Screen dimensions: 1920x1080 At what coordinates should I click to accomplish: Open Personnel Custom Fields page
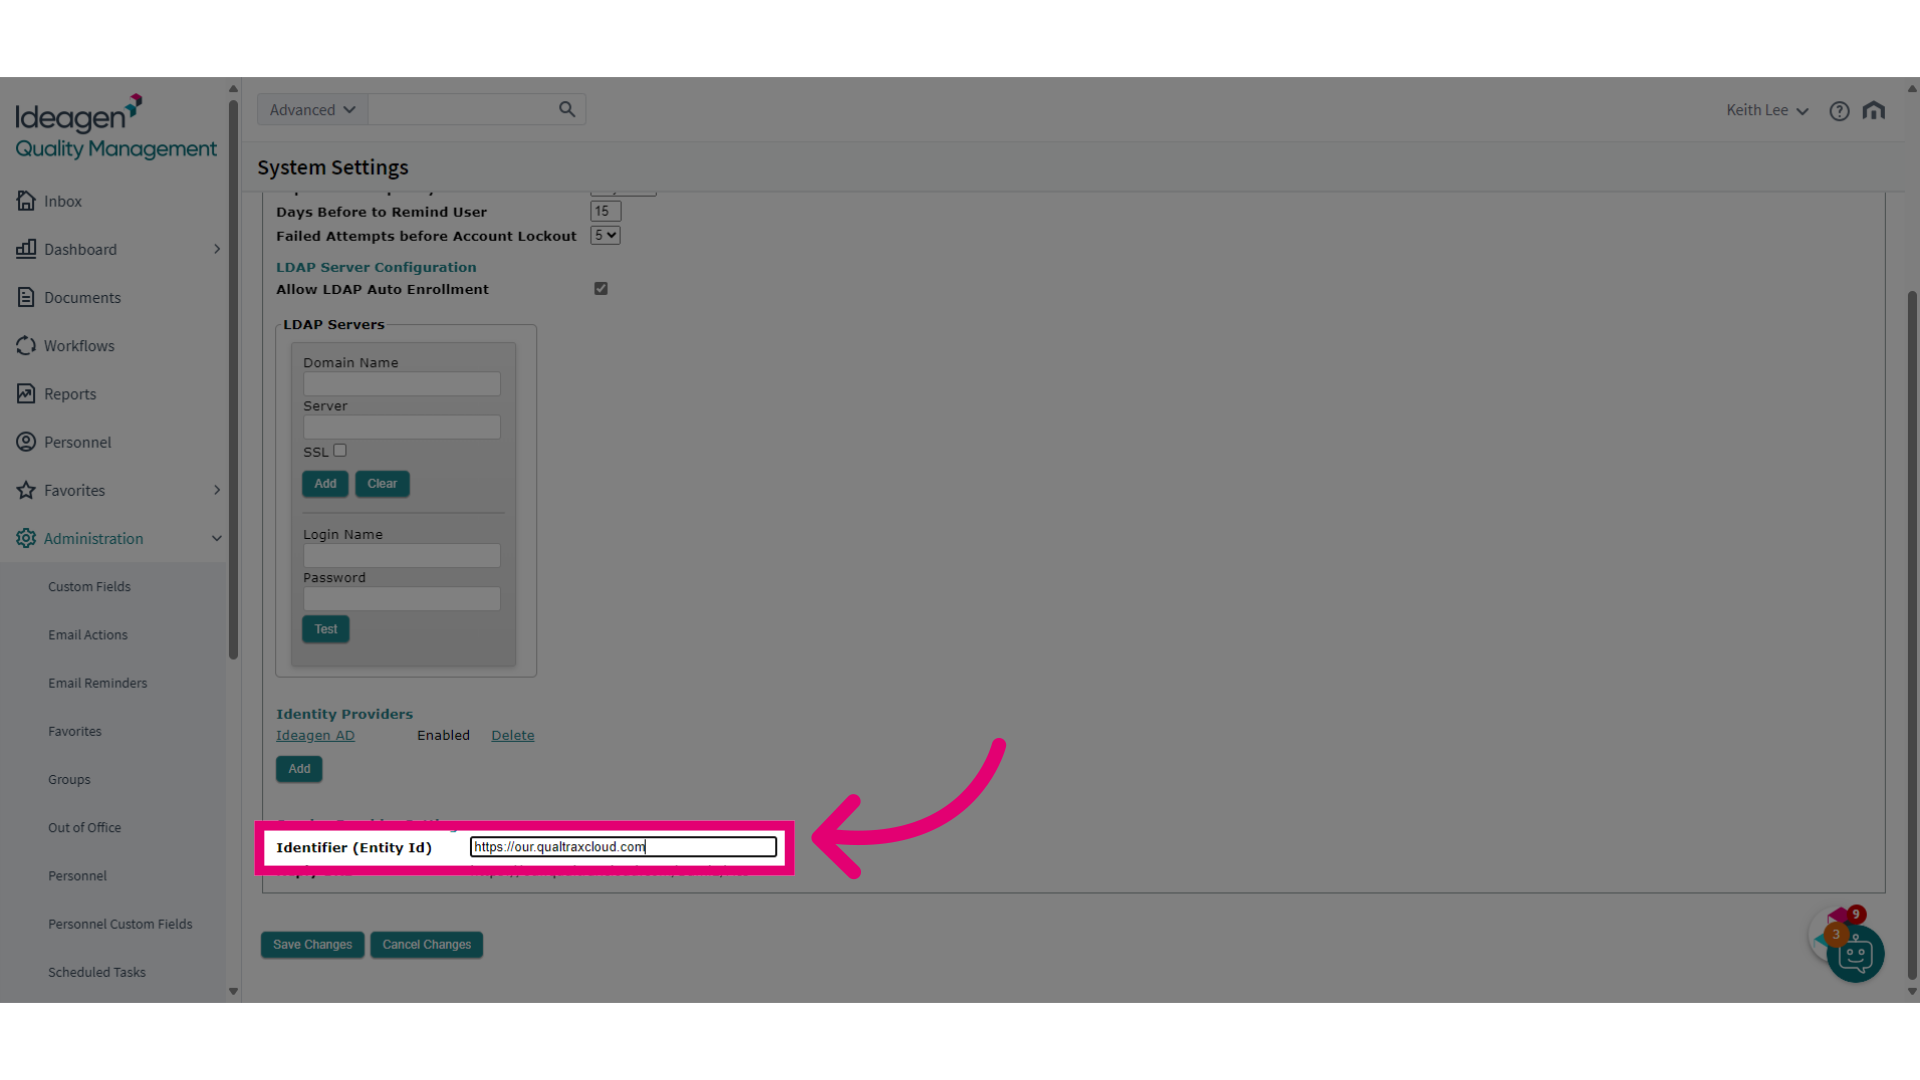[120, 924]
